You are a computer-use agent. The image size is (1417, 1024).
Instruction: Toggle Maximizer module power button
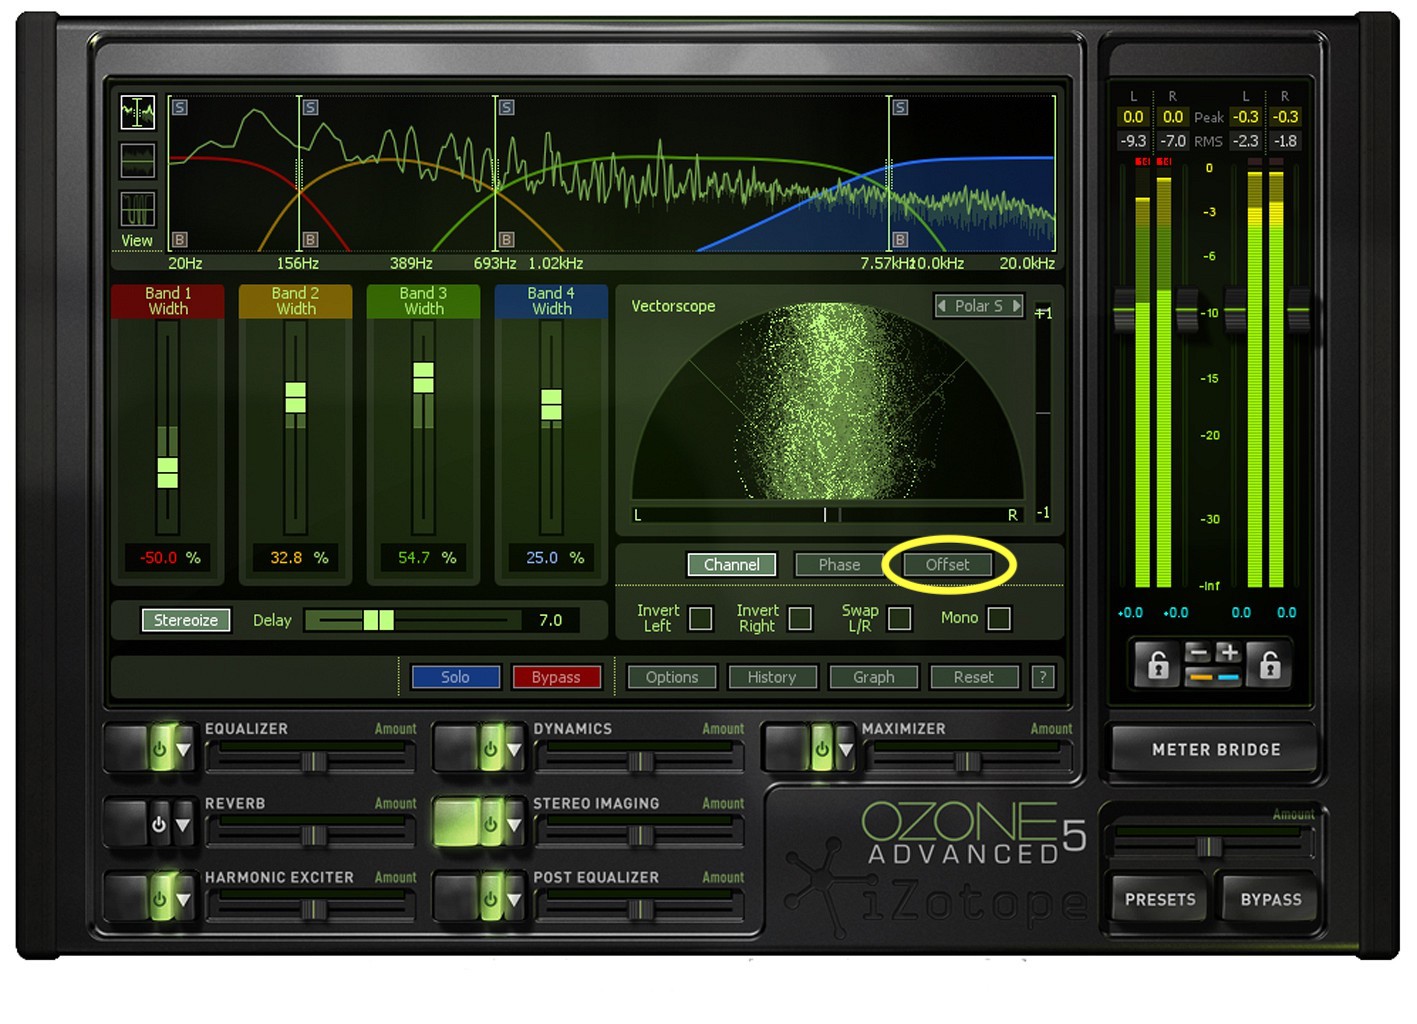pyautogui.click(x=821, y=749)
